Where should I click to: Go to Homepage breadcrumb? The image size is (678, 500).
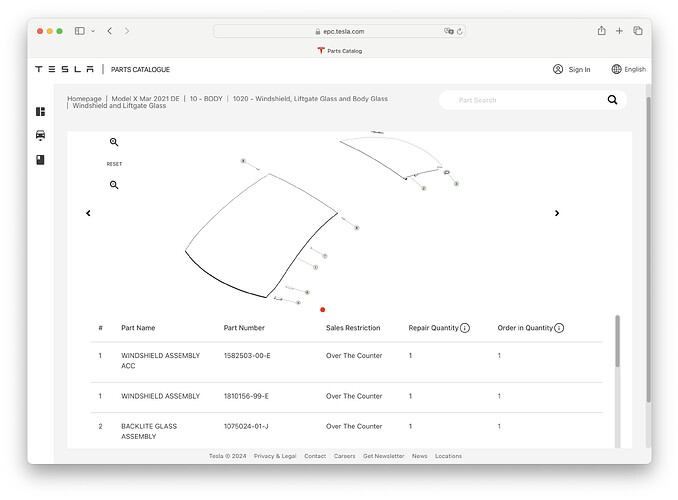coord(84,99)
